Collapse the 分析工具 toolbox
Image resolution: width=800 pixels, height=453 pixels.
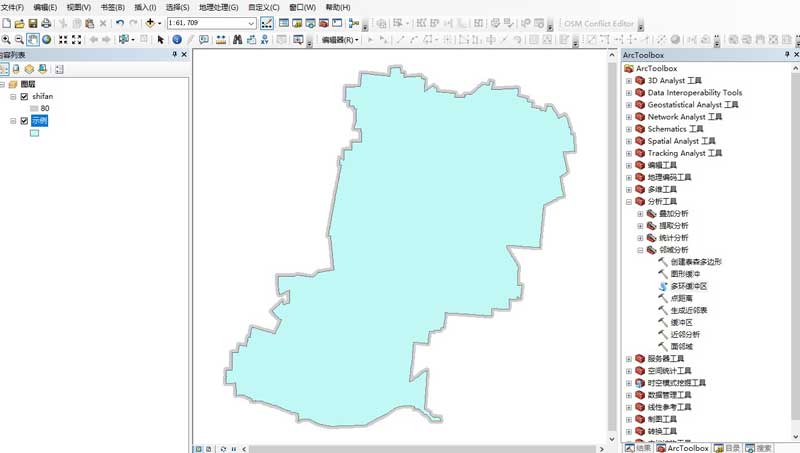(629, 202)
